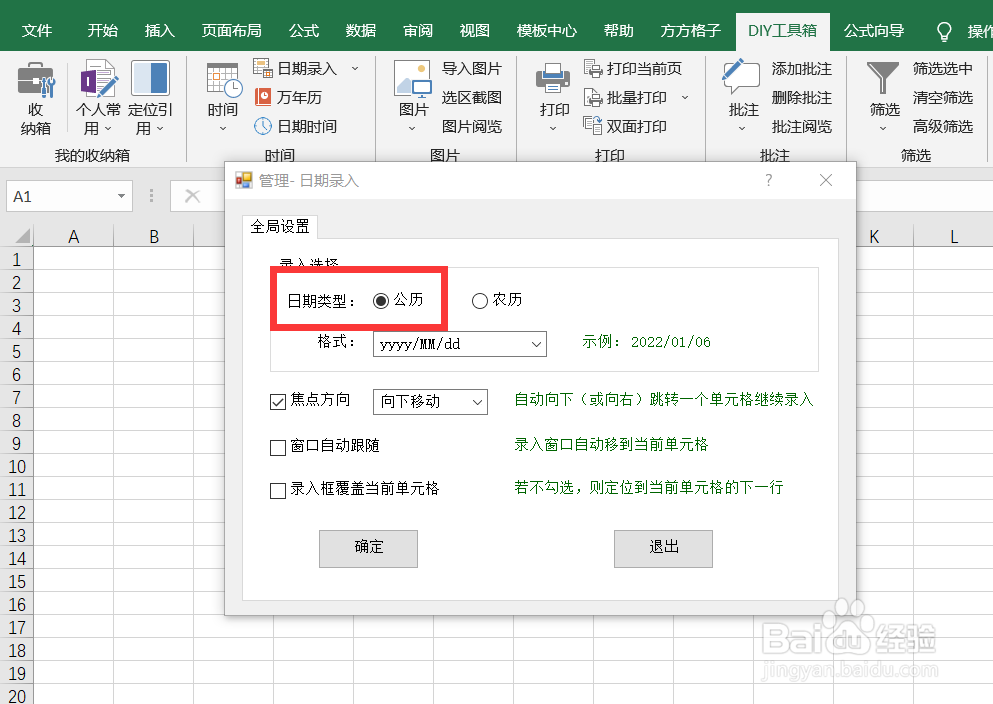The height and width of the screenshot is (704, 993).
Task: Select the 全局设置 dialog tab
Action: [281, 227]
